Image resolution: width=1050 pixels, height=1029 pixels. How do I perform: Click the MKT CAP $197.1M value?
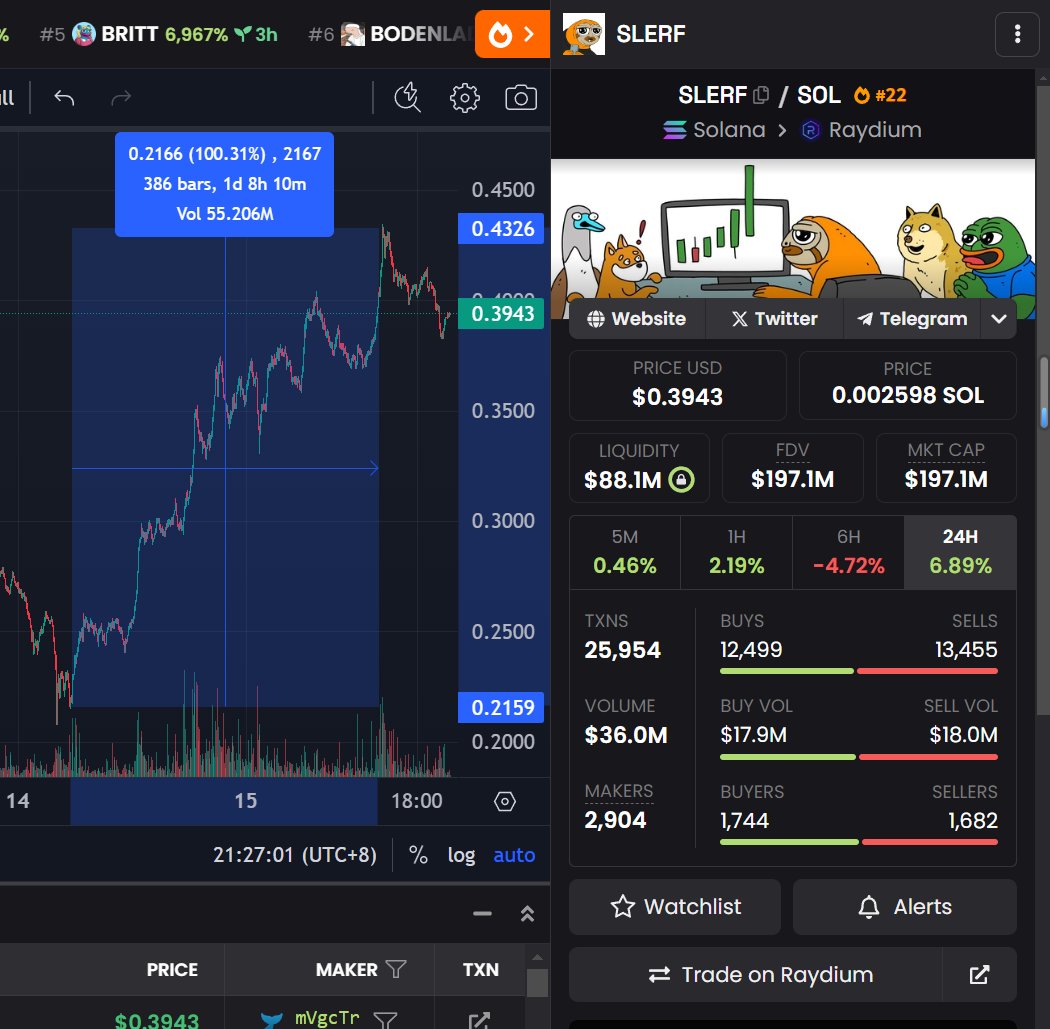click(x=946, y=479)
